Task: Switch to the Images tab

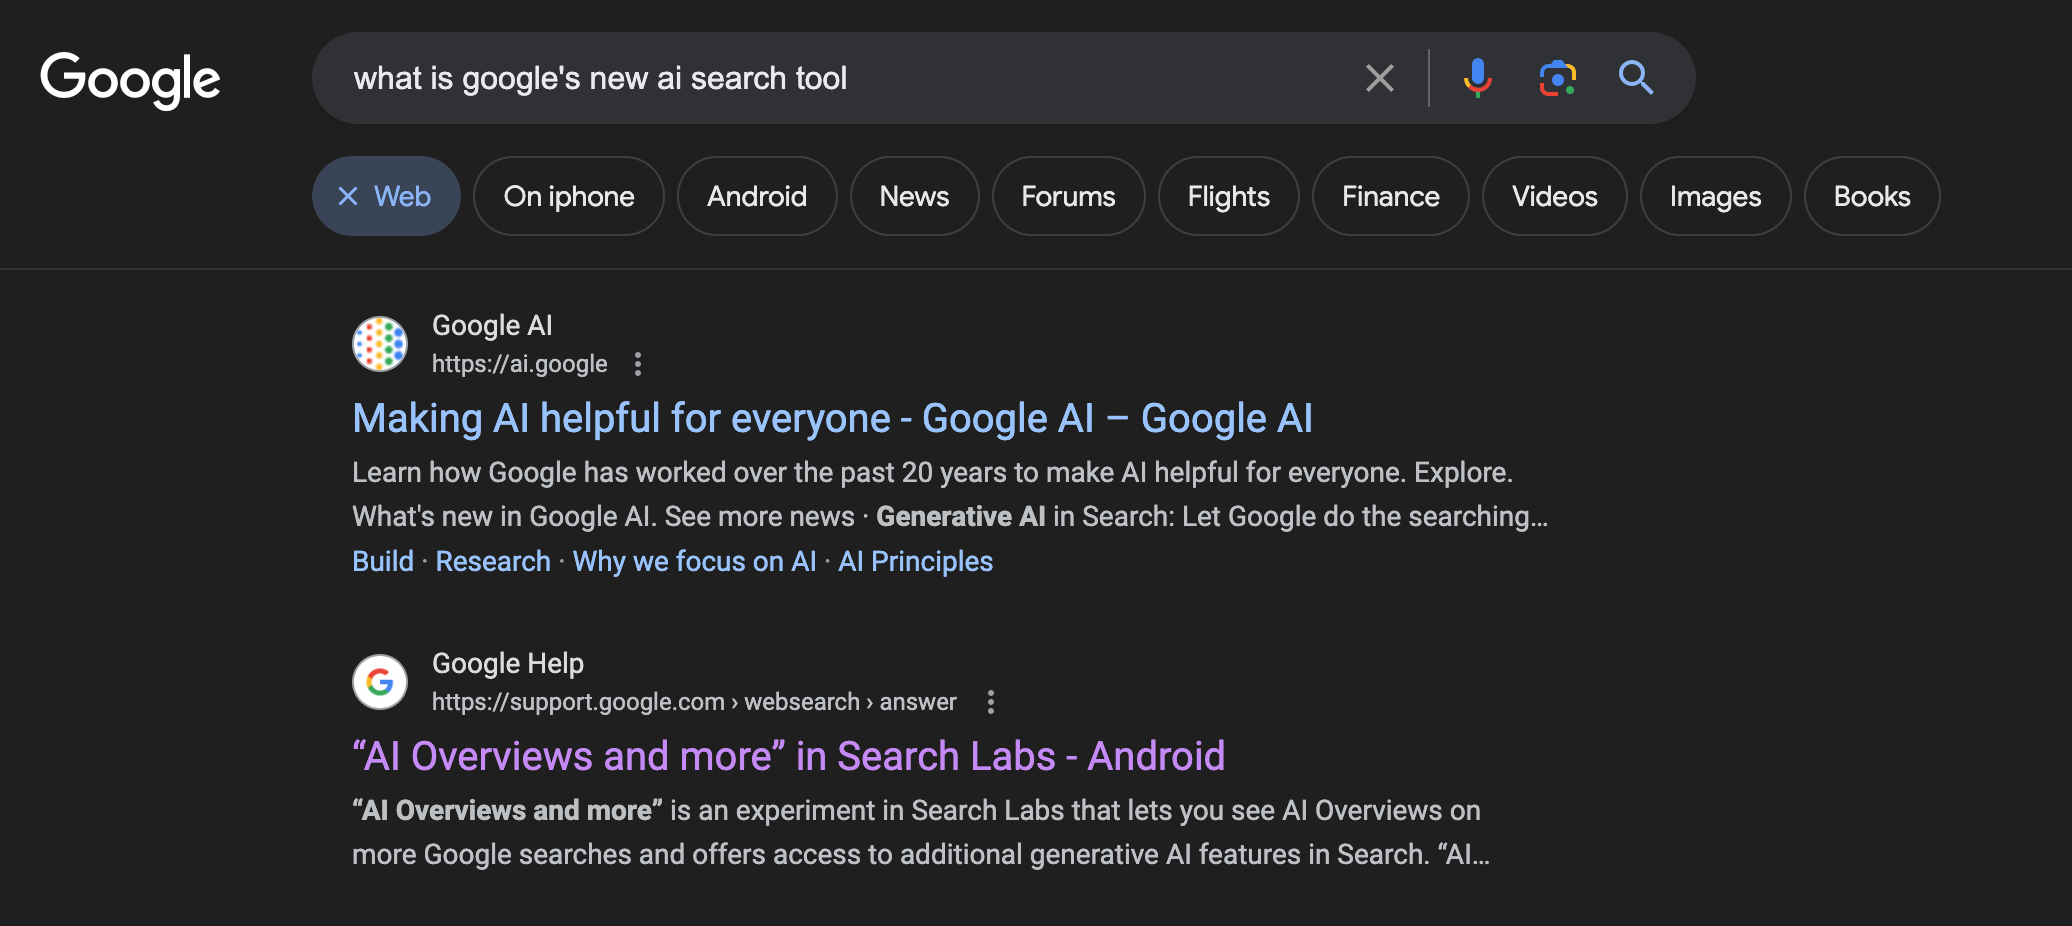Action: pyautogui.click(x=1715, y=196)
